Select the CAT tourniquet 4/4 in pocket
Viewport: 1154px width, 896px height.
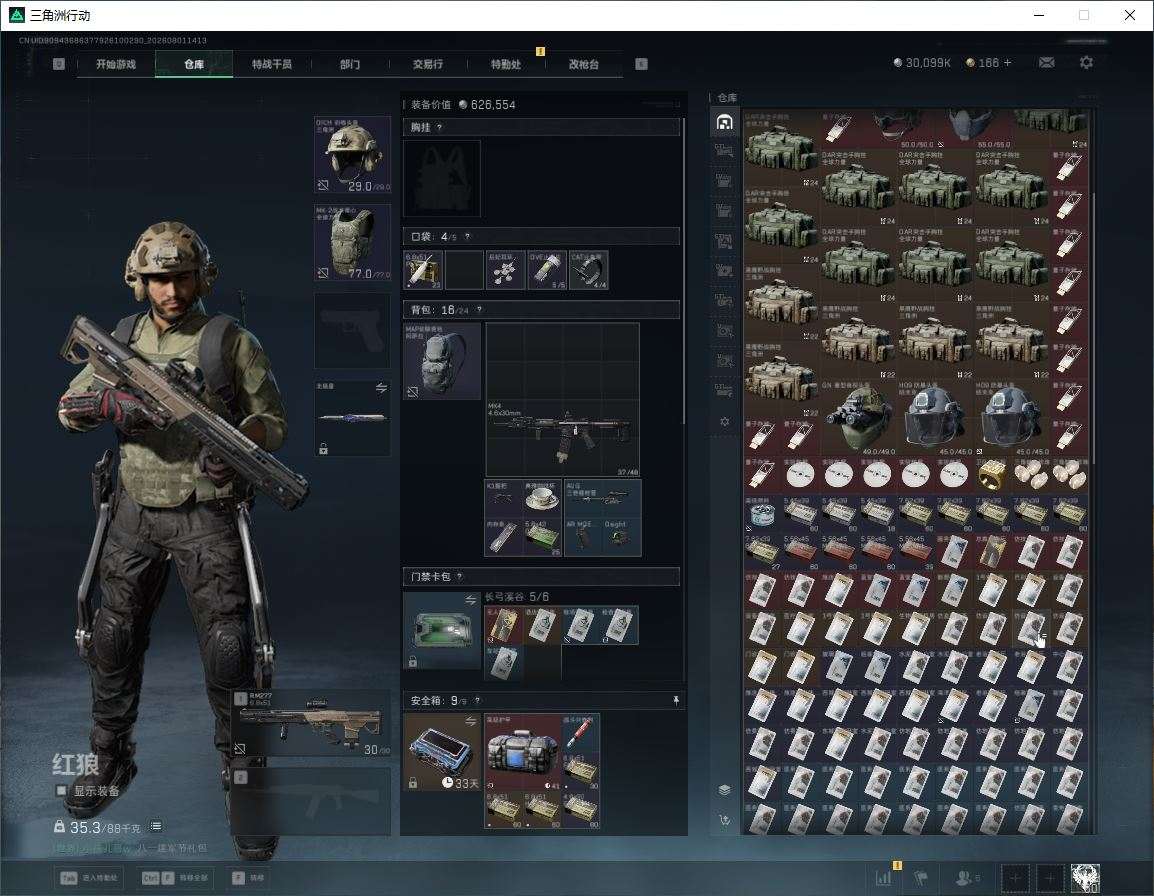pyautogui.click(x=589, y=270)
